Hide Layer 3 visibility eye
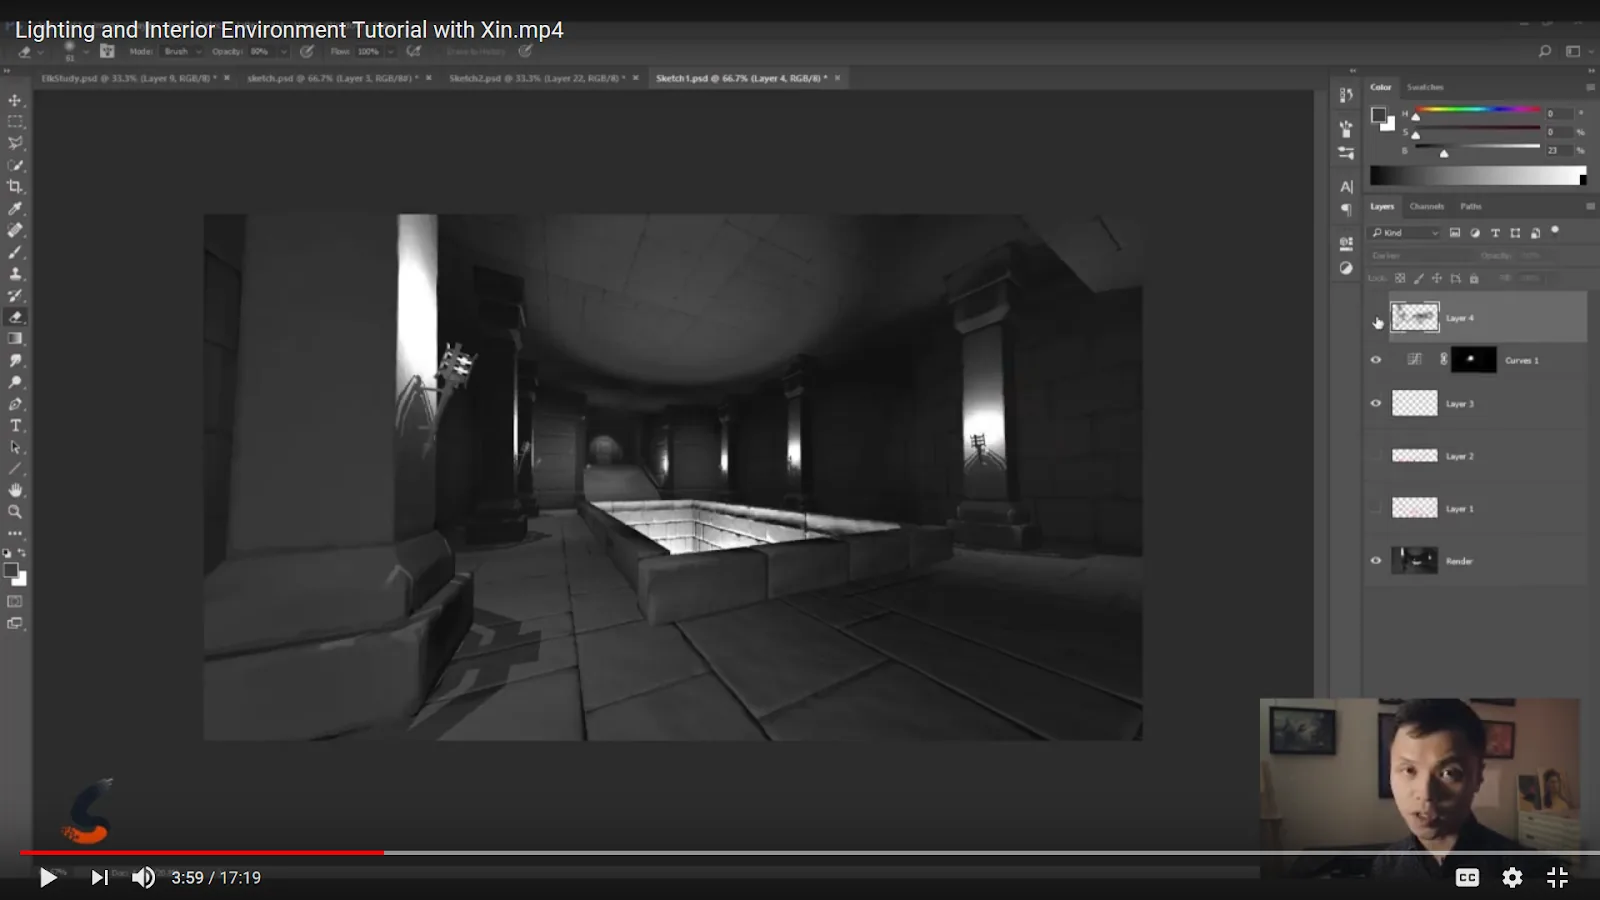The height and width of the screenshot is (900, 1600). tap(1376, 404)
